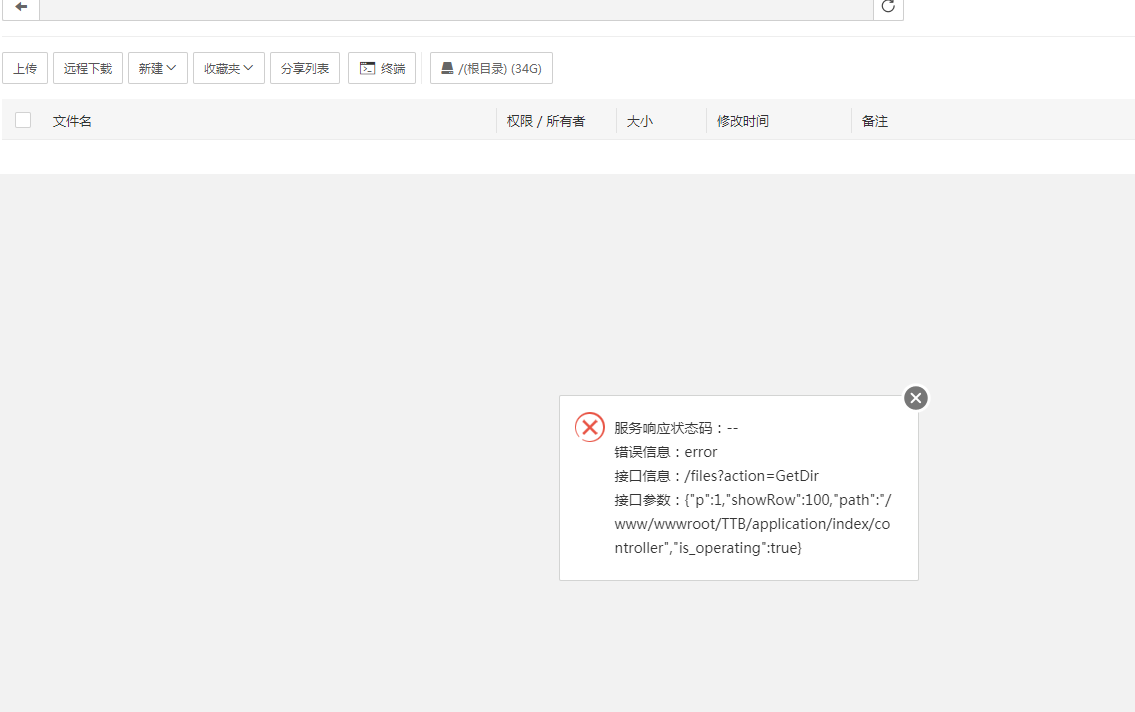The height and width of the screenshot is (712, 1135).
Task: Focus the path address bar field
Action: pos(456,8)
